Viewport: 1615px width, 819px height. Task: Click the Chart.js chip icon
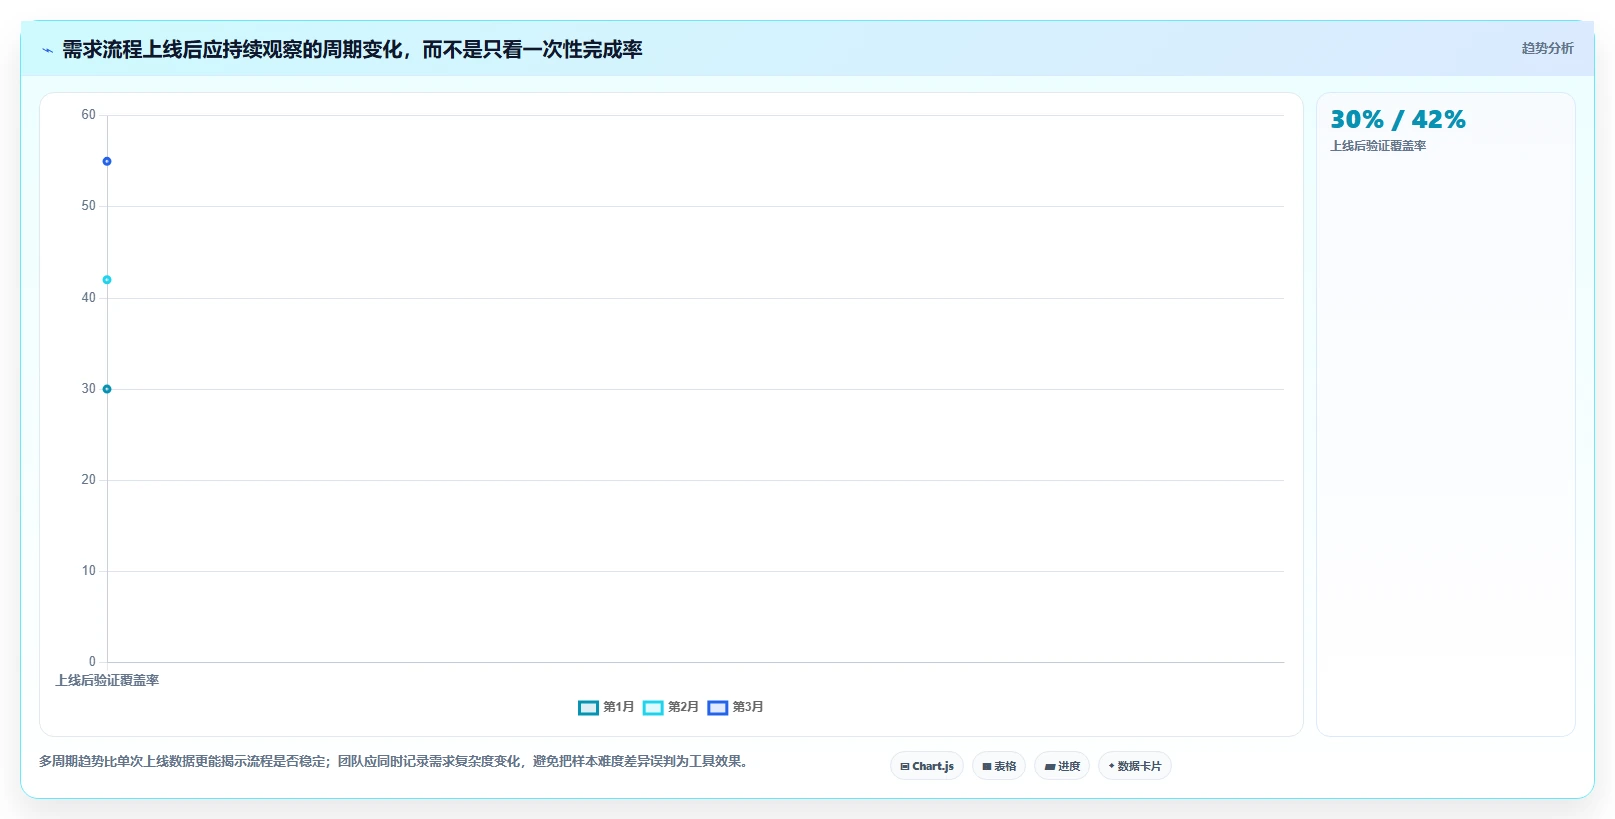tap(905, 767)
